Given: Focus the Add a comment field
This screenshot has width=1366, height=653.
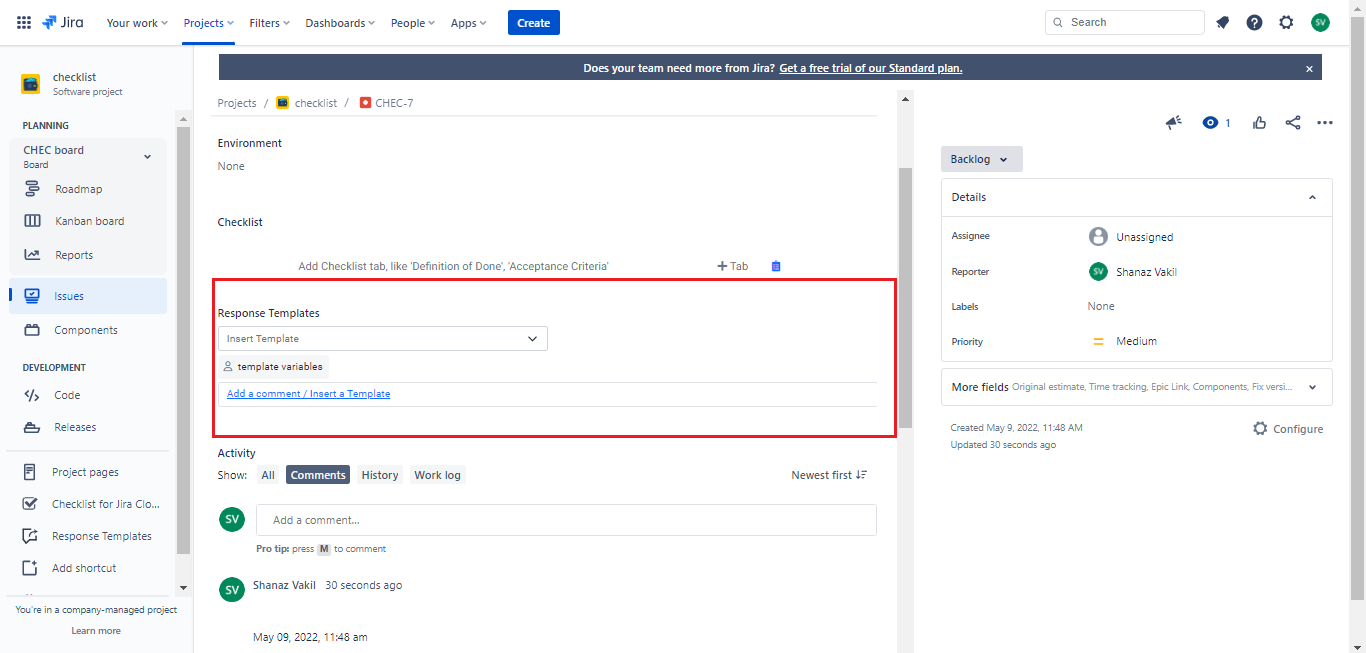Looking at the screenshot, I should pos(566,520).
